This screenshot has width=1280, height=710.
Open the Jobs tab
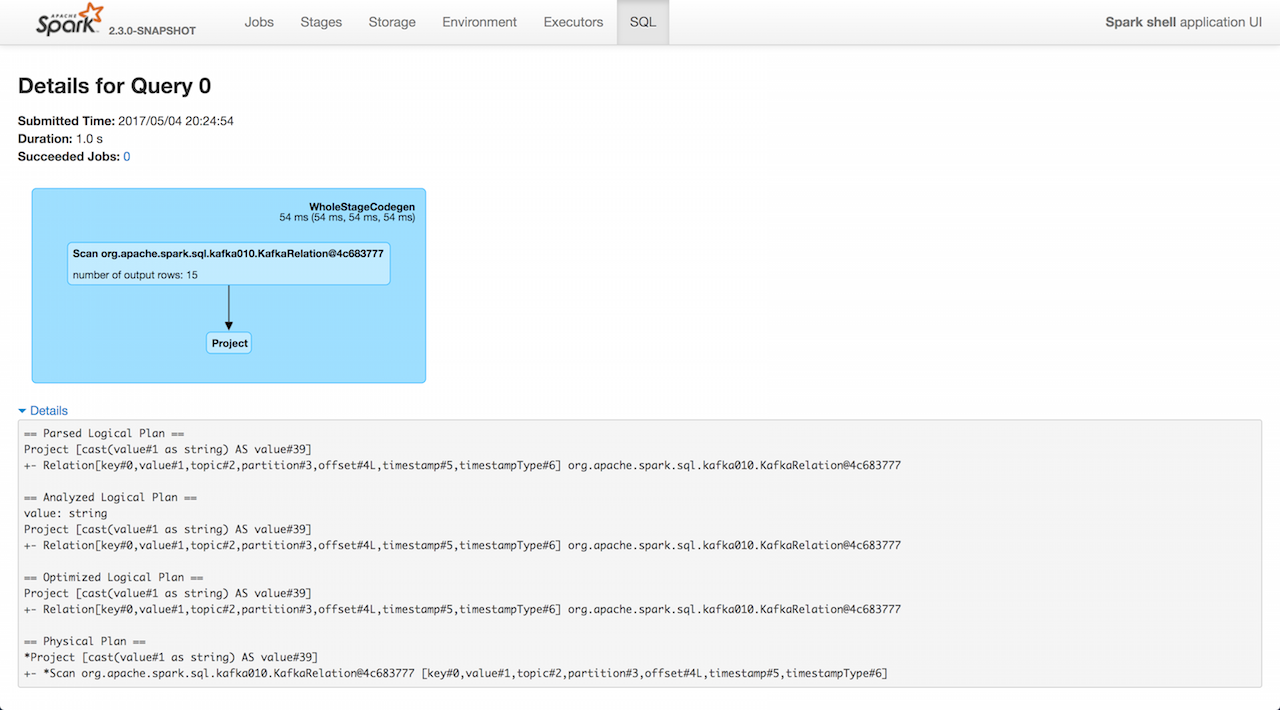click(x=259, y=22)
